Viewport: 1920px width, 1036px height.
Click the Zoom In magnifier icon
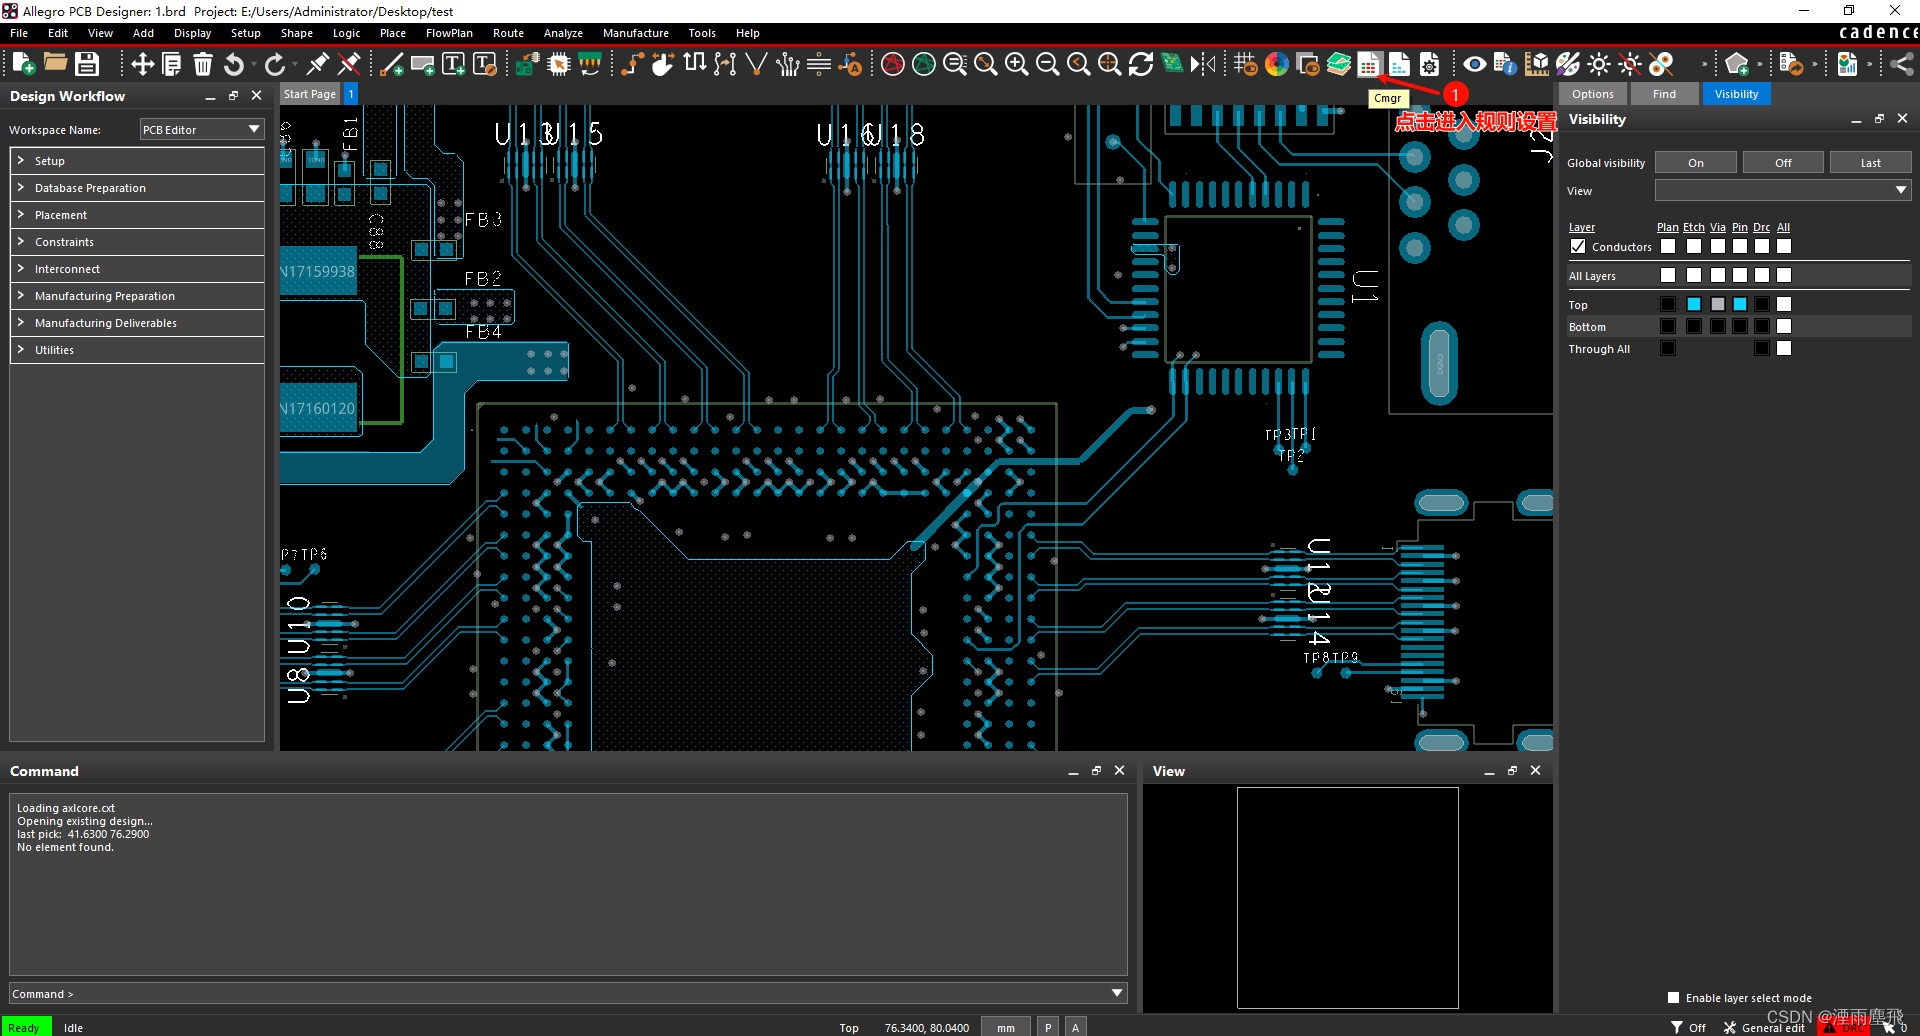coord(1017,64)
